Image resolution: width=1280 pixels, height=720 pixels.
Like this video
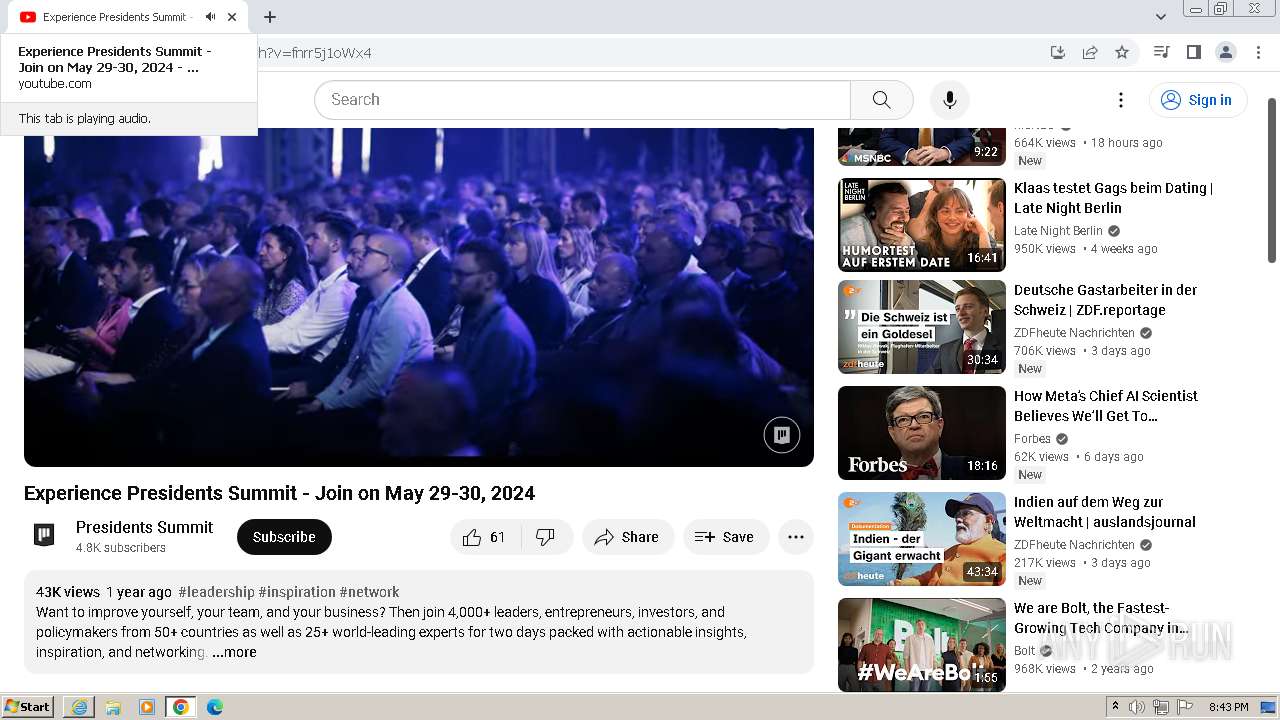[x=485, y=537]
